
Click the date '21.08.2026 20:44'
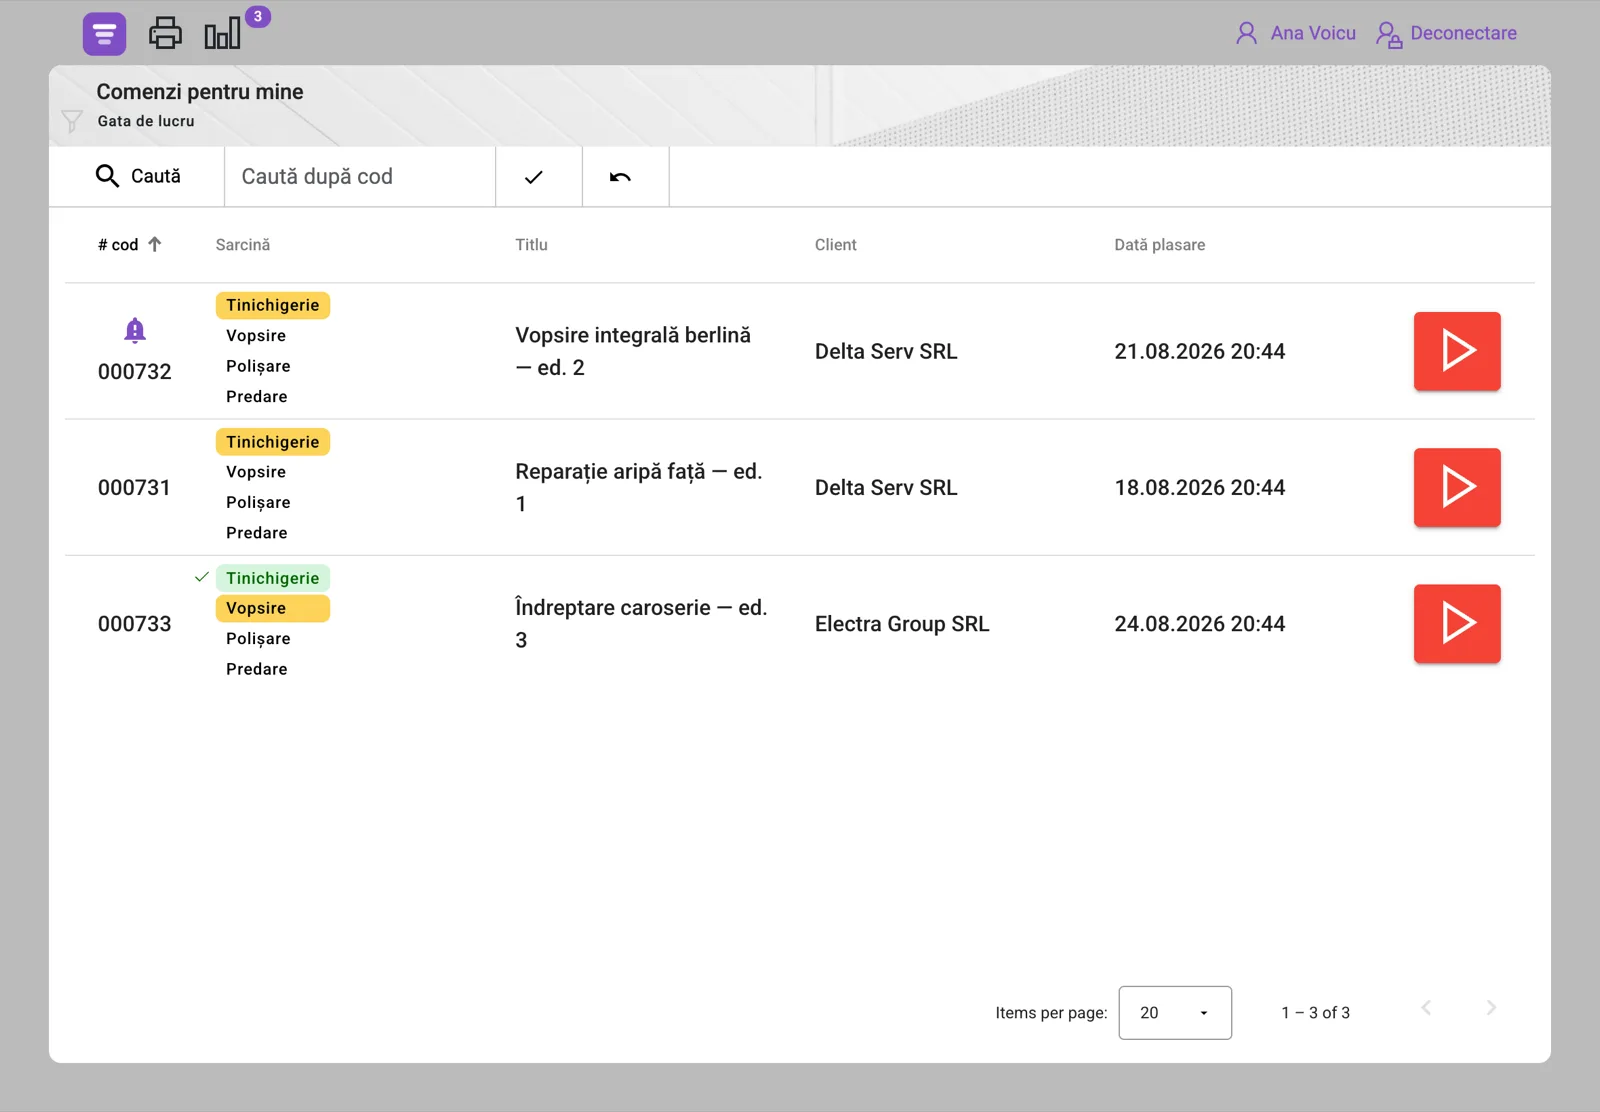(1200, 351)
